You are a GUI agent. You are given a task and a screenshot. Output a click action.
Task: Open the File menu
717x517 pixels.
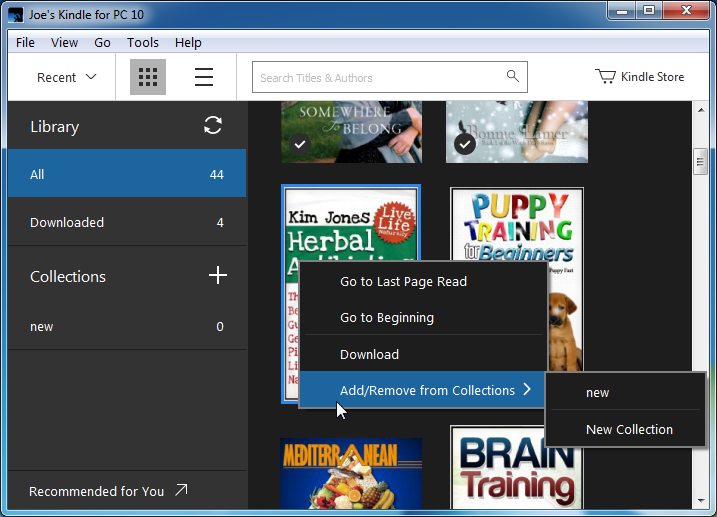tap(25, 43)
